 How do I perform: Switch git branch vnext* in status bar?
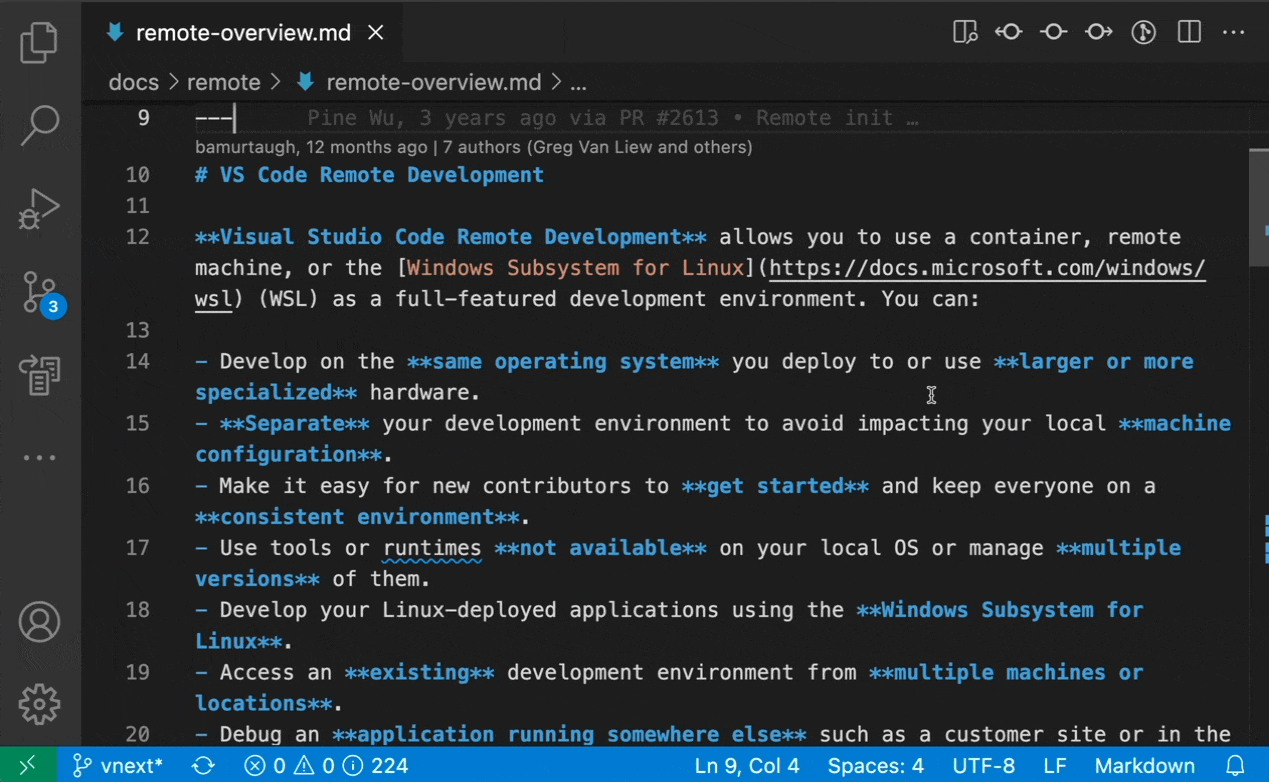pos(117,766)
